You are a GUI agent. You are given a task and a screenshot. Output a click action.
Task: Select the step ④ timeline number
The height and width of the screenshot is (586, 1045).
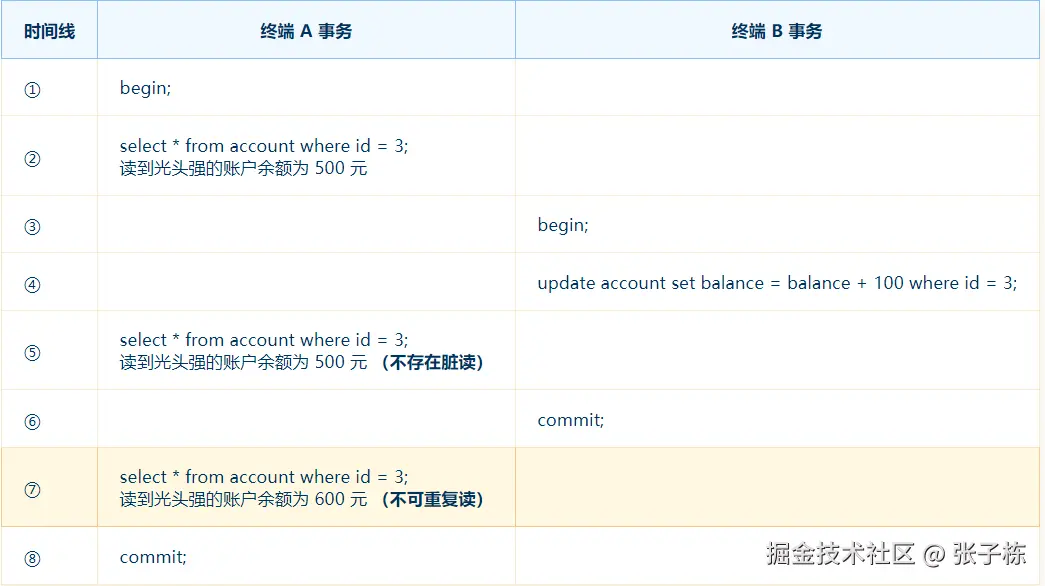[x=32, y=285]
